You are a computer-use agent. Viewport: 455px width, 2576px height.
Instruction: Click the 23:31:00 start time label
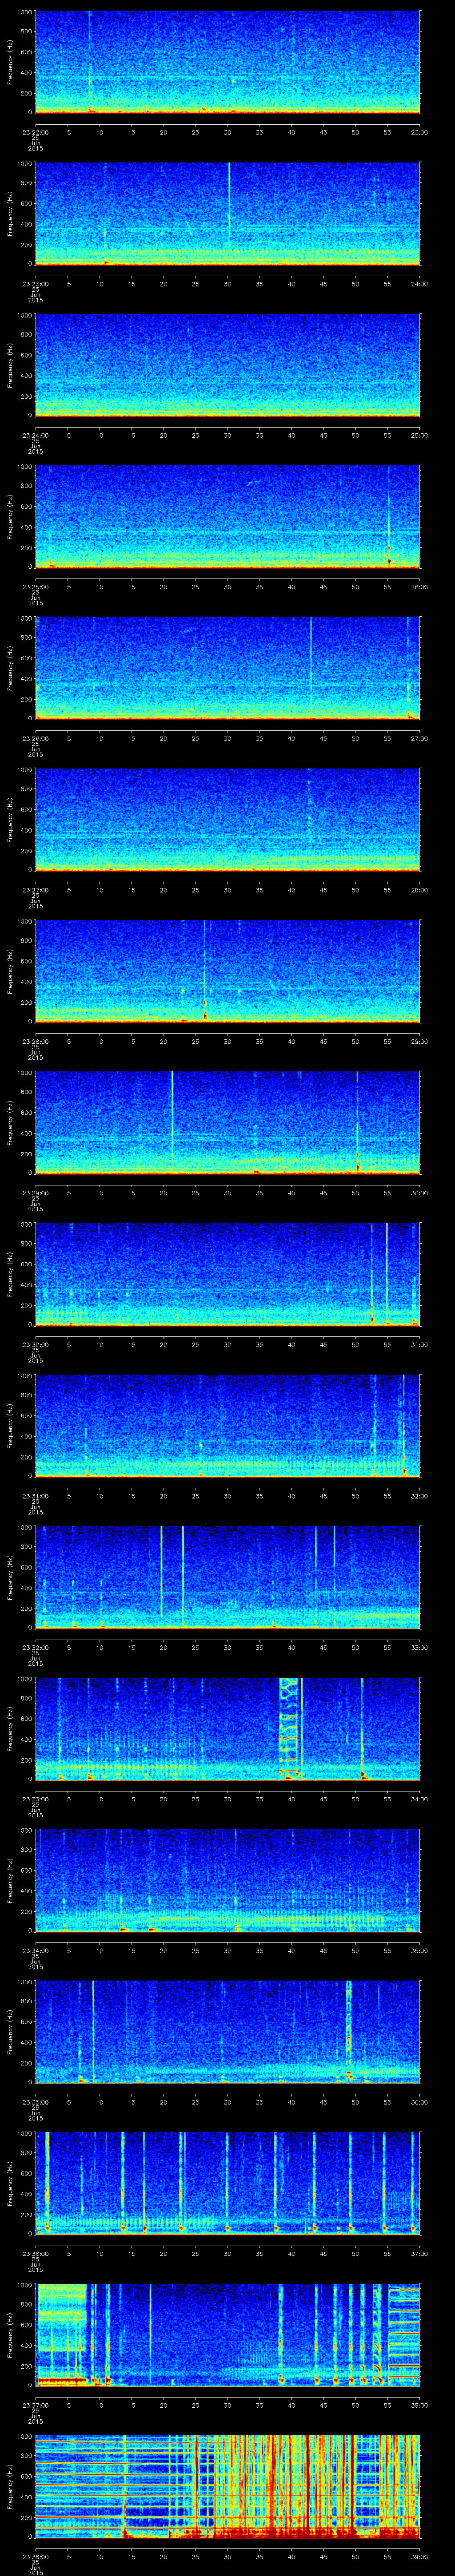pyautogui.click(x=35, y=1495)
